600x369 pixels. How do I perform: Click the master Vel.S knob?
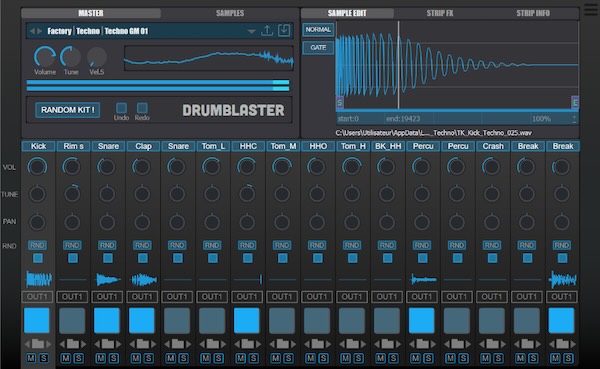[96, 57]
